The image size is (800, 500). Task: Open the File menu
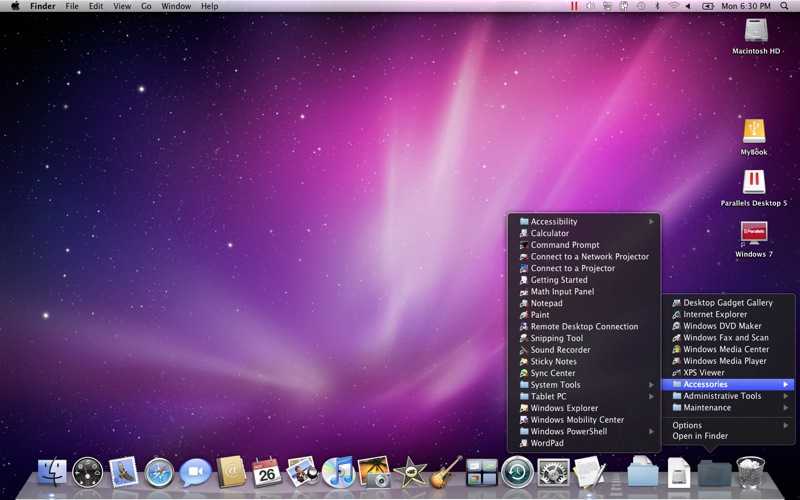pyautogui.click(x=72, y=6)
